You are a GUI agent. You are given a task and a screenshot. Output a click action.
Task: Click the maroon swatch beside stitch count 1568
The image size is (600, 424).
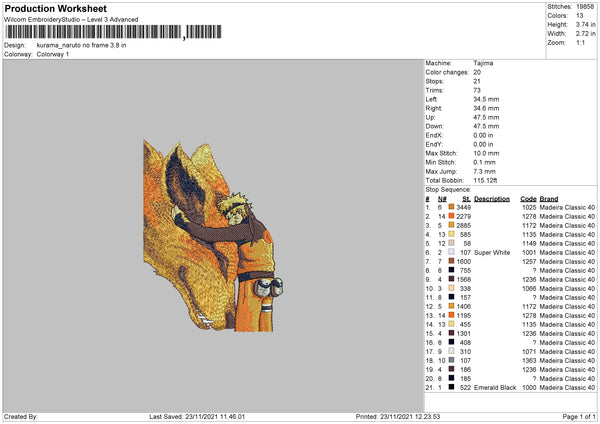451,279
